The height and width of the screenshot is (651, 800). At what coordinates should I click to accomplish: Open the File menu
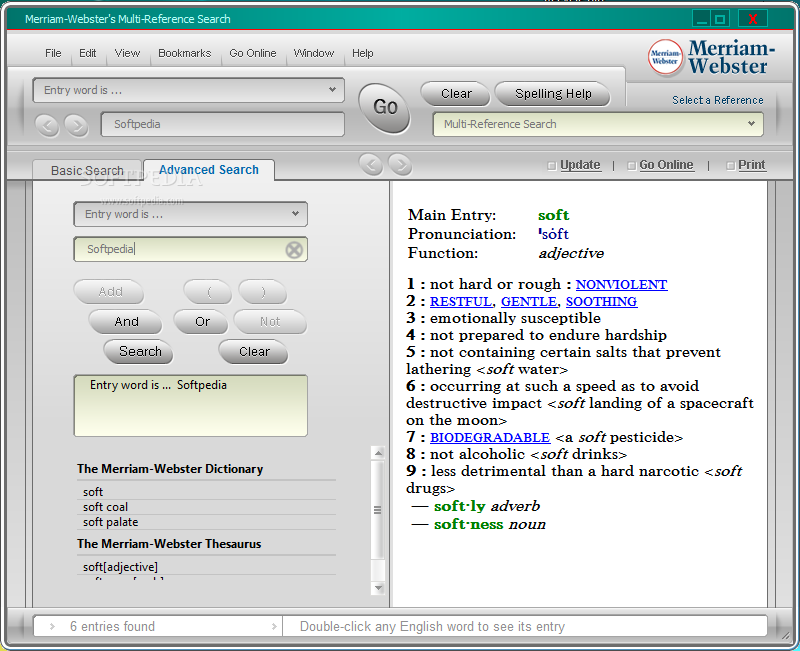[x=53, y=53]
